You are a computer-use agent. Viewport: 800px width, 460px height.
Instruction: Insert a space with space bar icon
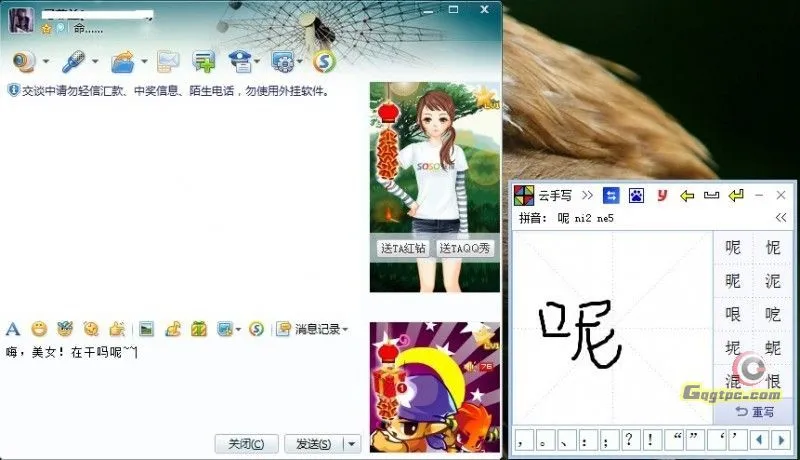tap(711, 195)
